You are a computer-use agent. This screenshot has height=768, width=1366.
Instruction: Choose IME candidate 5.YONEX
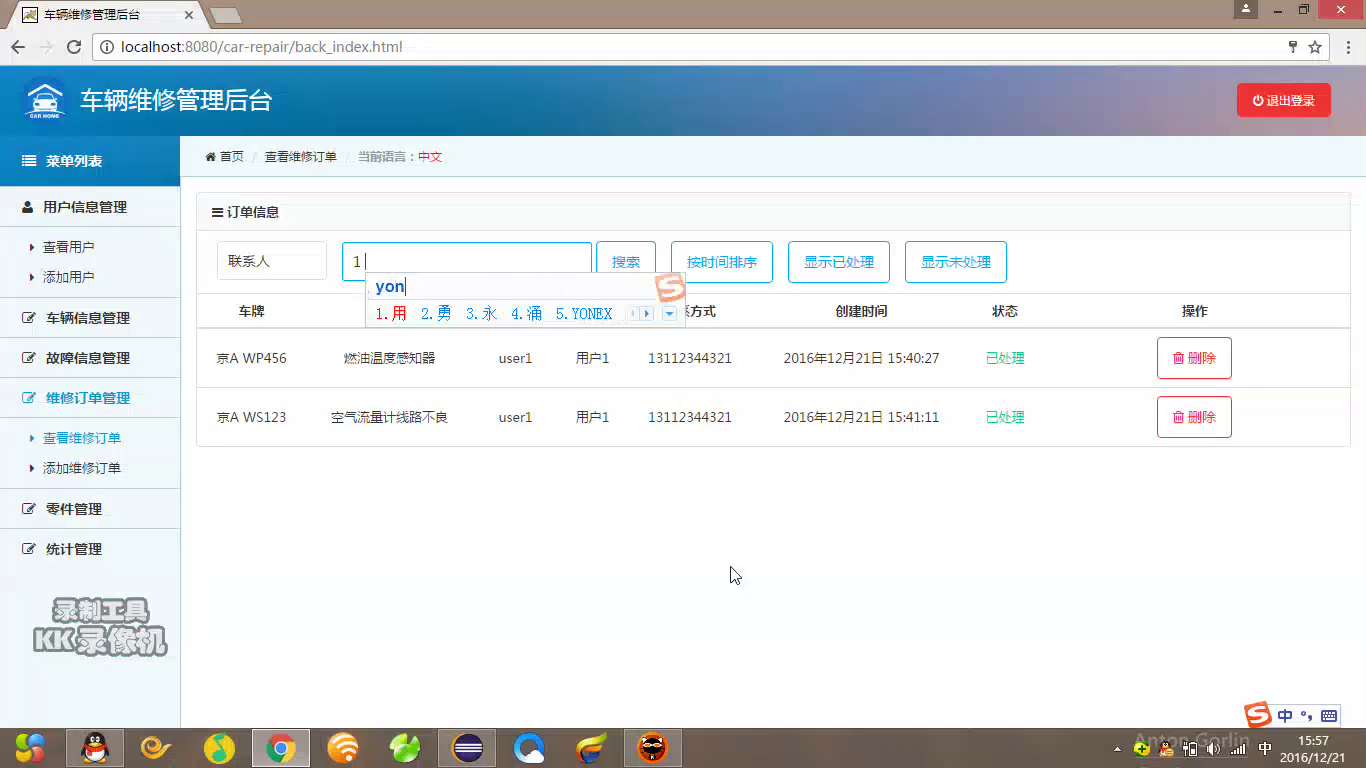pos(584,314)
